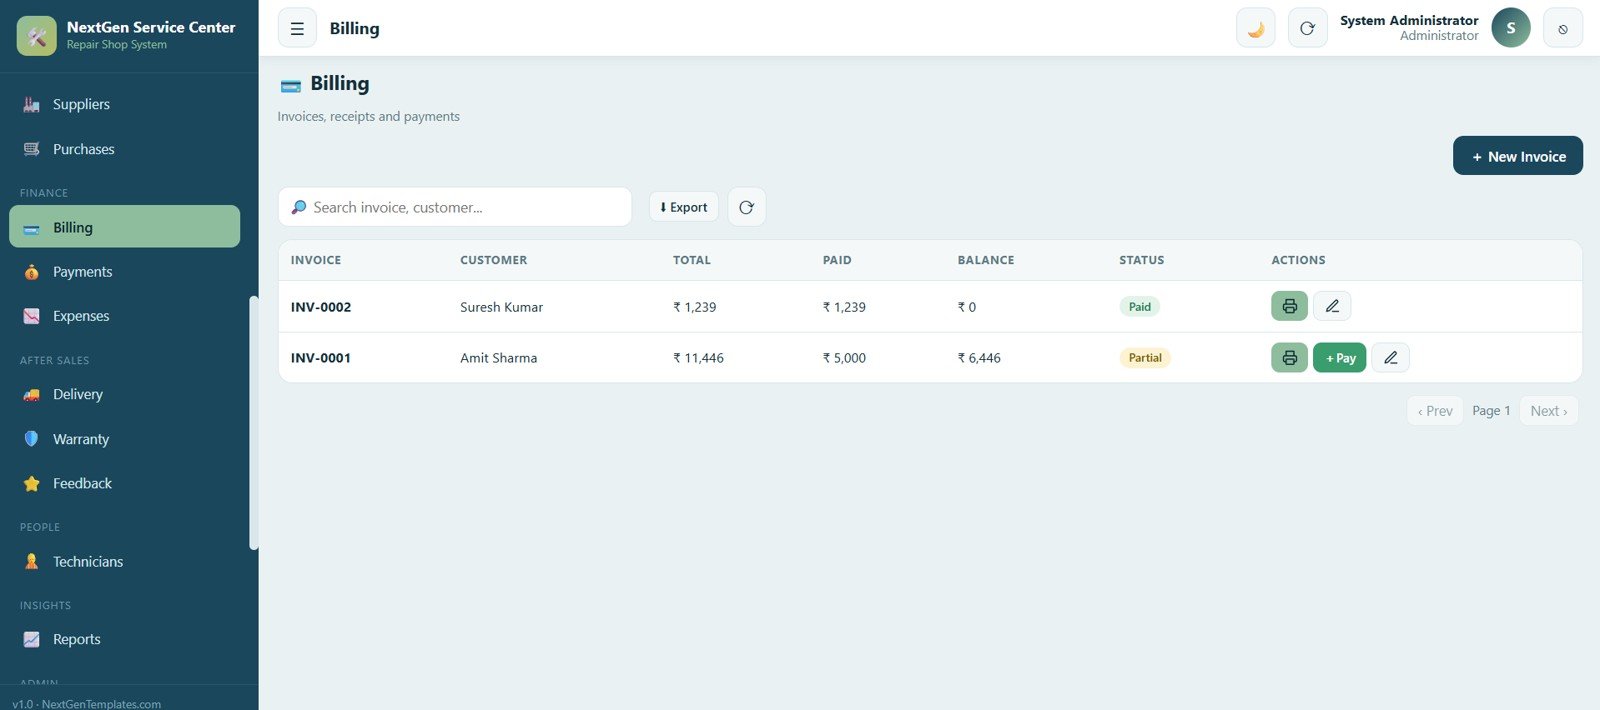Add payment with + Pay button
This screenshot has width=1600, height=710.
tap(1339, 358)
